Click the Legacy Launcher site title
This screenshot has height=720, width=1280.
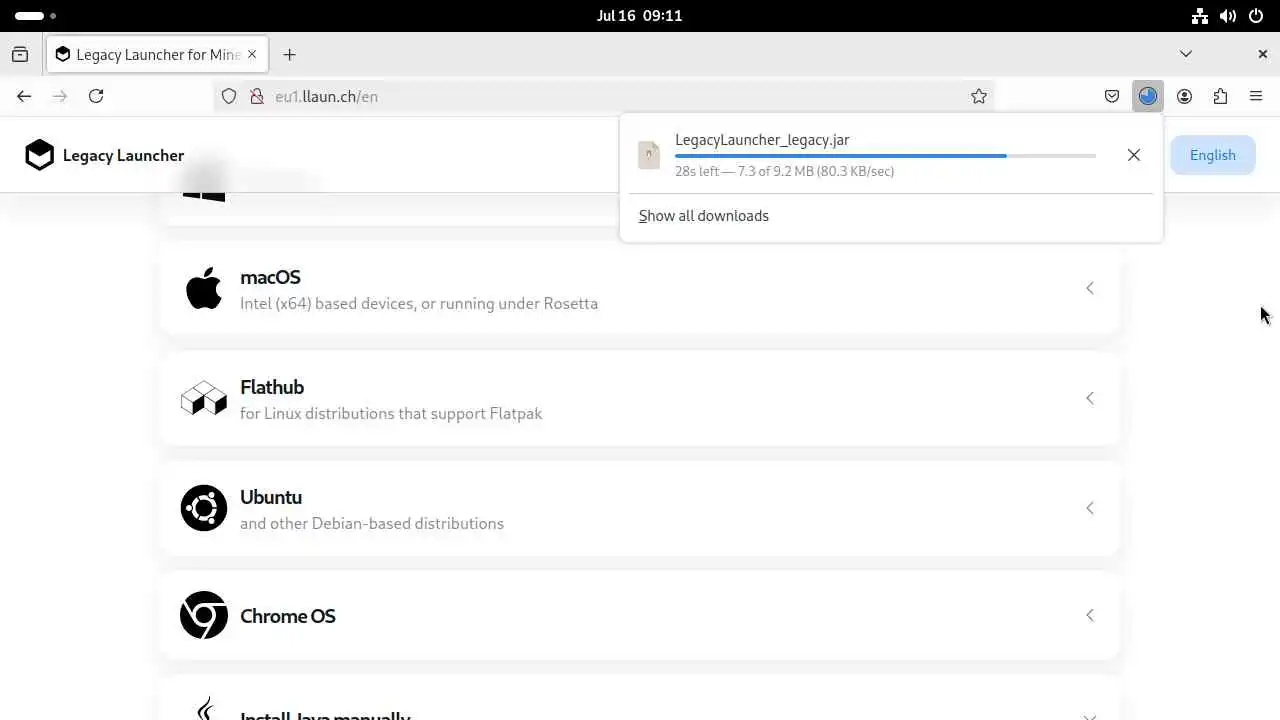(x=123, y=155)
